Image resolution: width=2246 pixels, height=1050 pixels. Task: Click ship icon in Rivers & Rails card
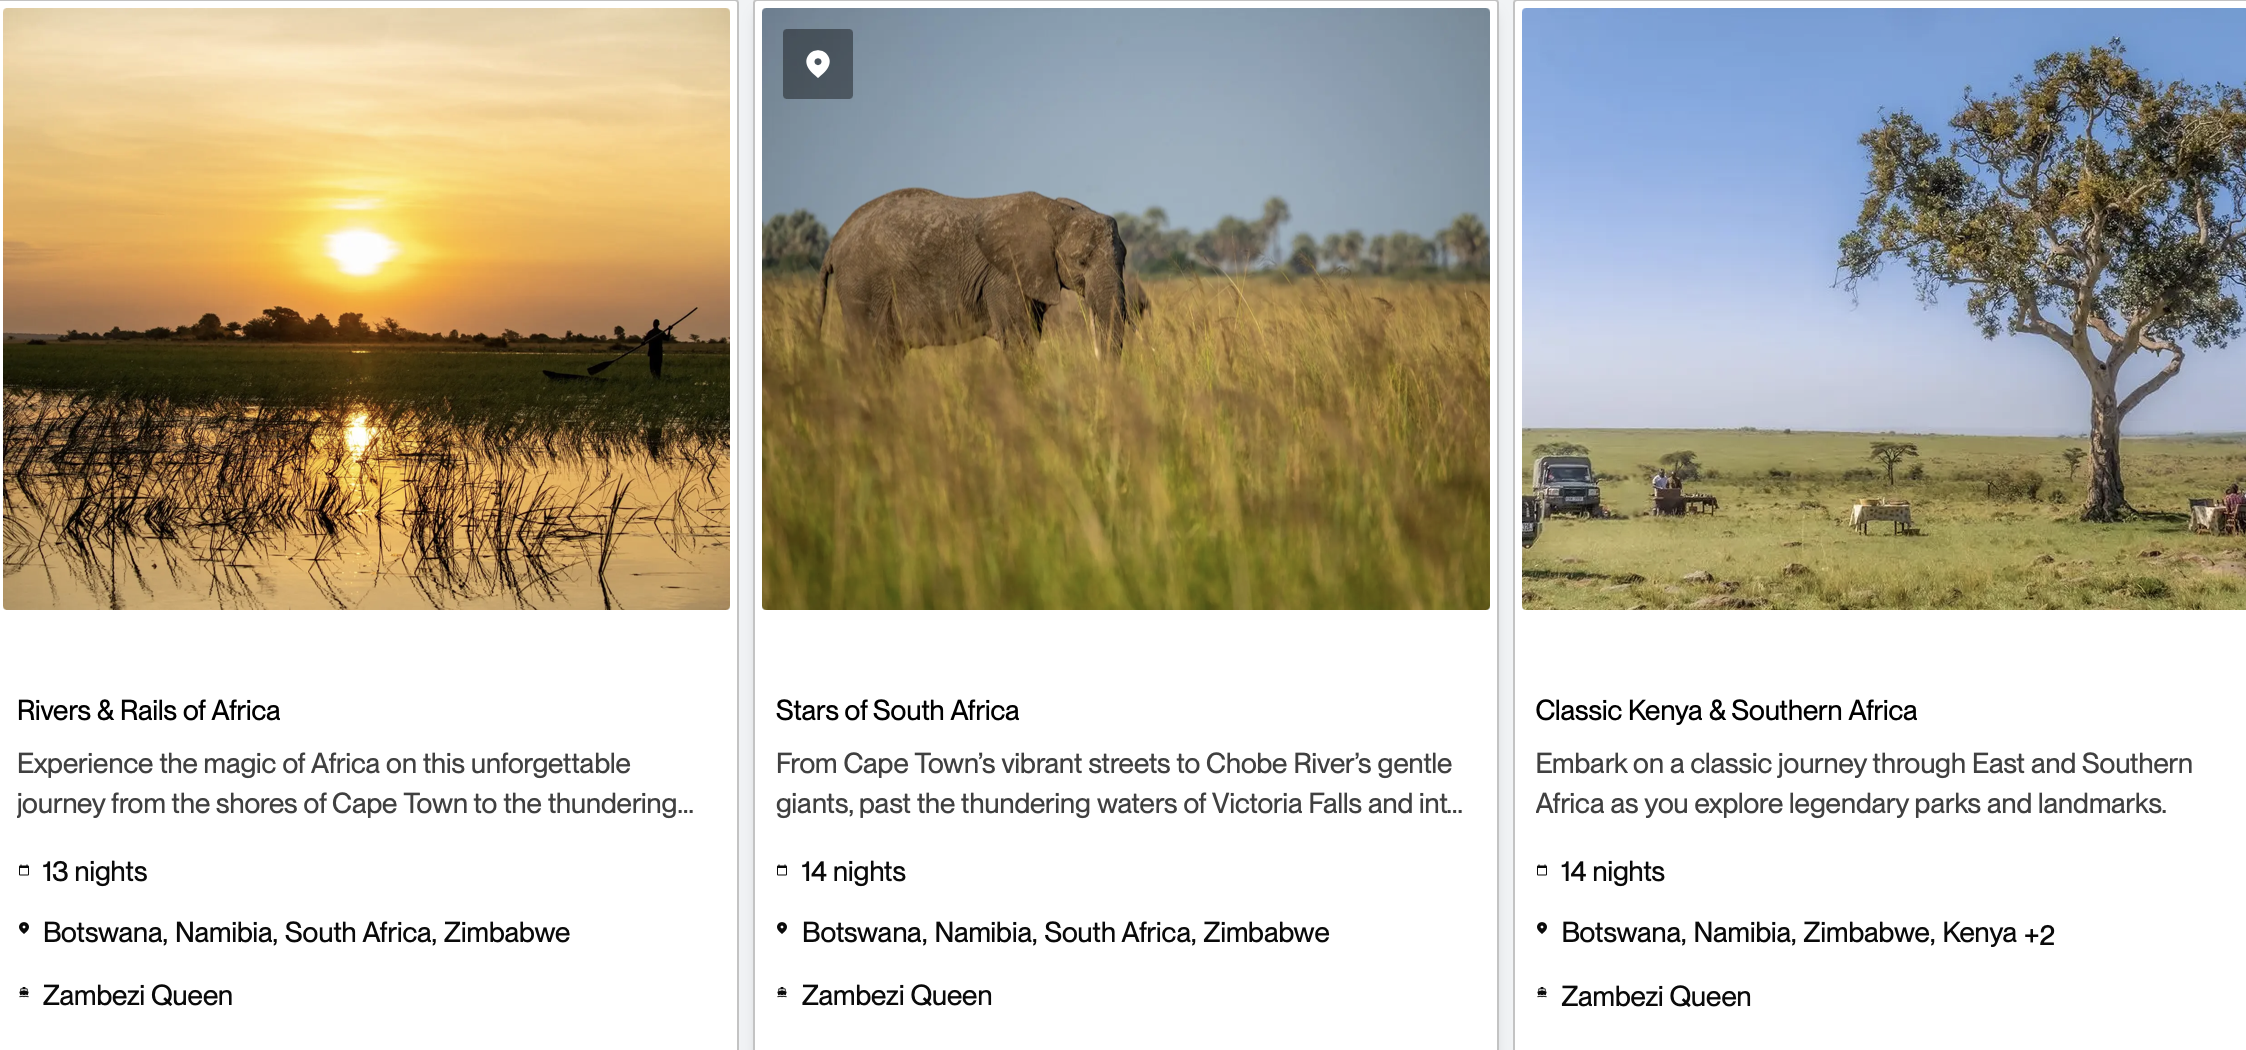click(x=24, y=993)
